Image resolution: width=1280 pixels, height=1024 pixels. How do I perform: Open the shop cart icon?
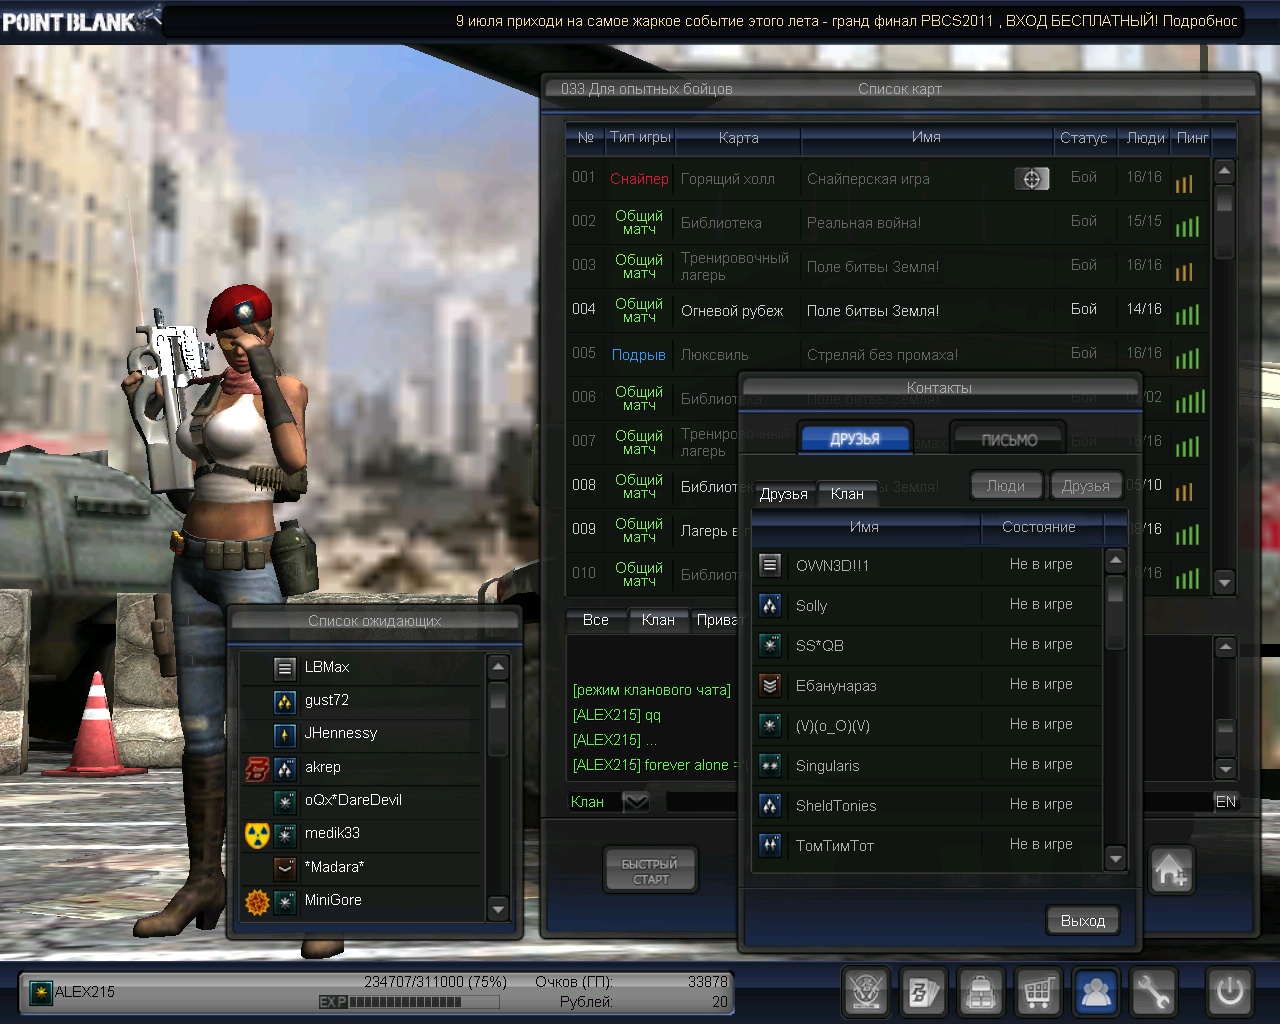1039,992
